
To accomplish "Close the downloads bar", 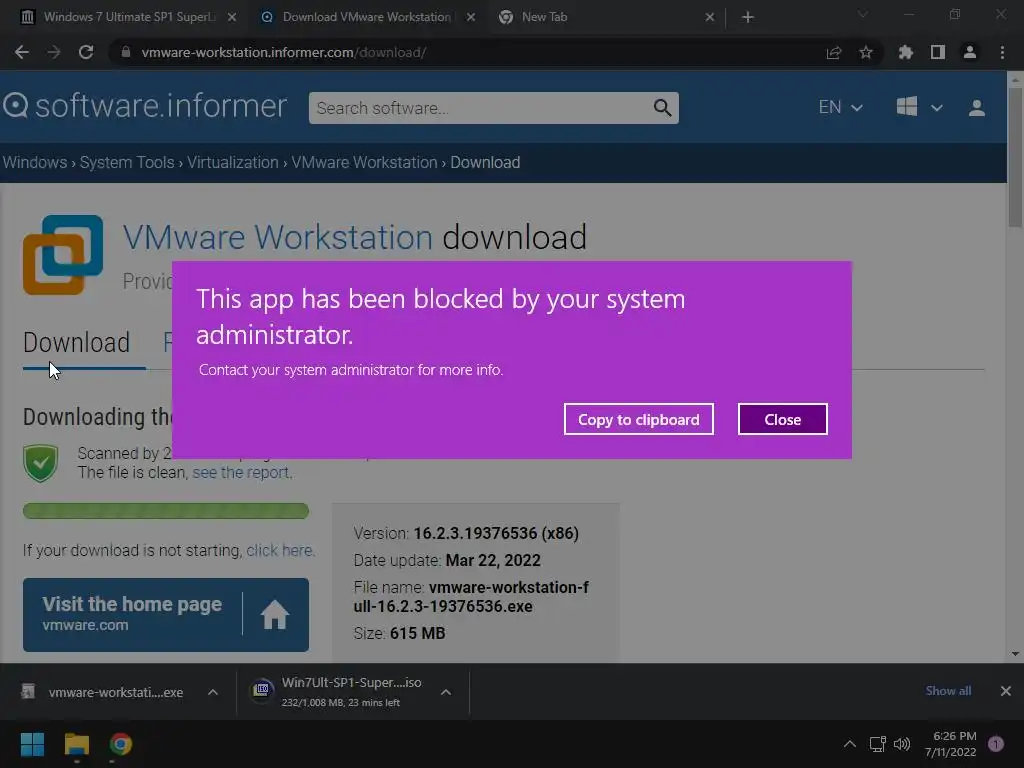I will click(x=1006, y=691).
